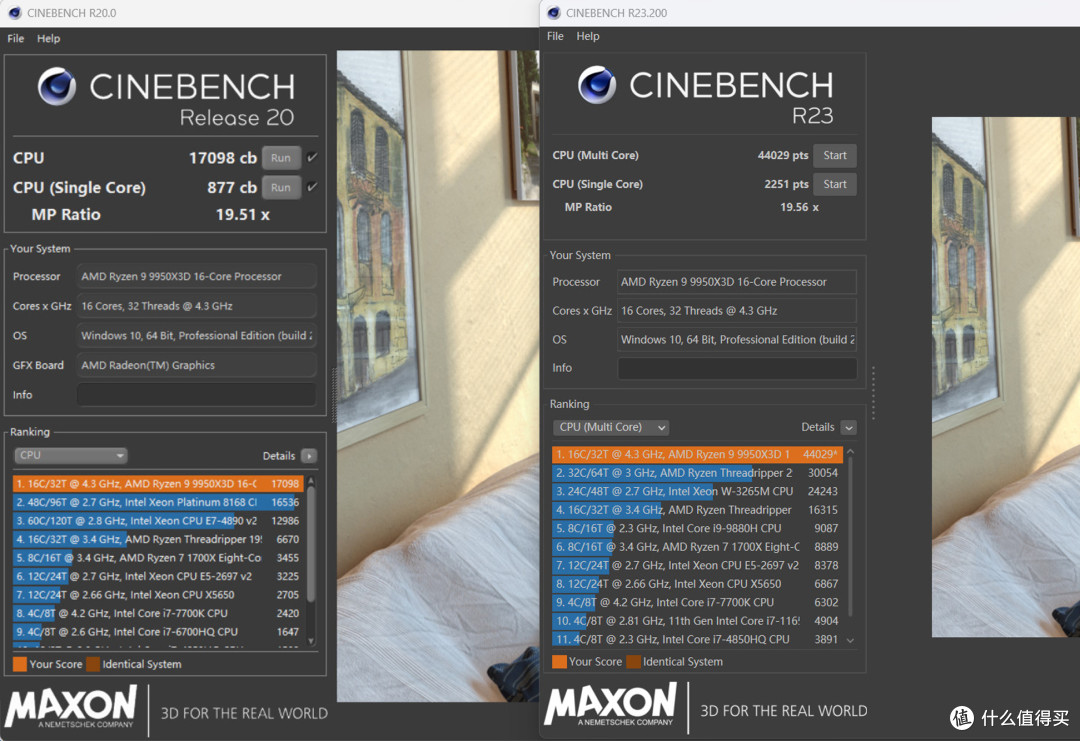Open the File menu in Cinebench R20
1080x741 pixels.
(x=16, y=39)
